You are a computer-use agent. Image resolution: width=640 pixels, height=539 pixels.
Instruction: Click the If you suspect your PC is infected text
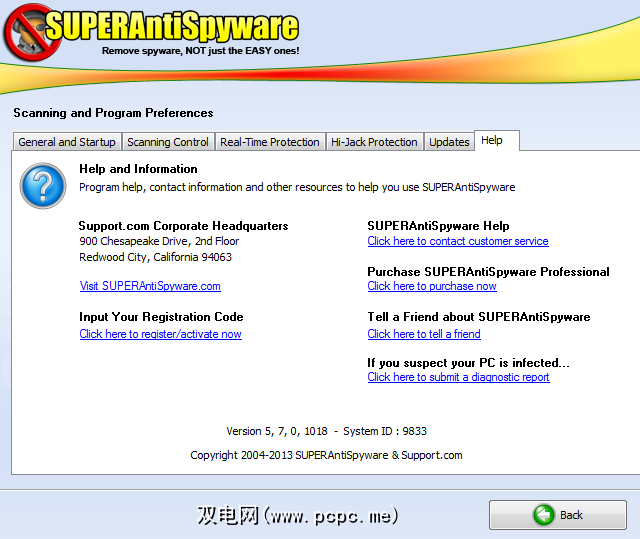pyautogui.click(x=468, y=363)
